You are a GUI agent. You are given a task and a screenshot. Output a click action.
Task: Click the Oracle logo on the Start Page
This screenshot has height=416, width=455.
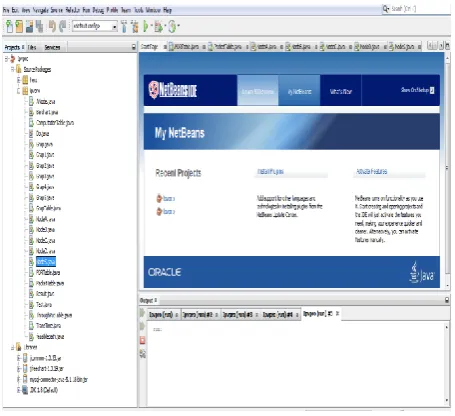[x=165, y=272]
